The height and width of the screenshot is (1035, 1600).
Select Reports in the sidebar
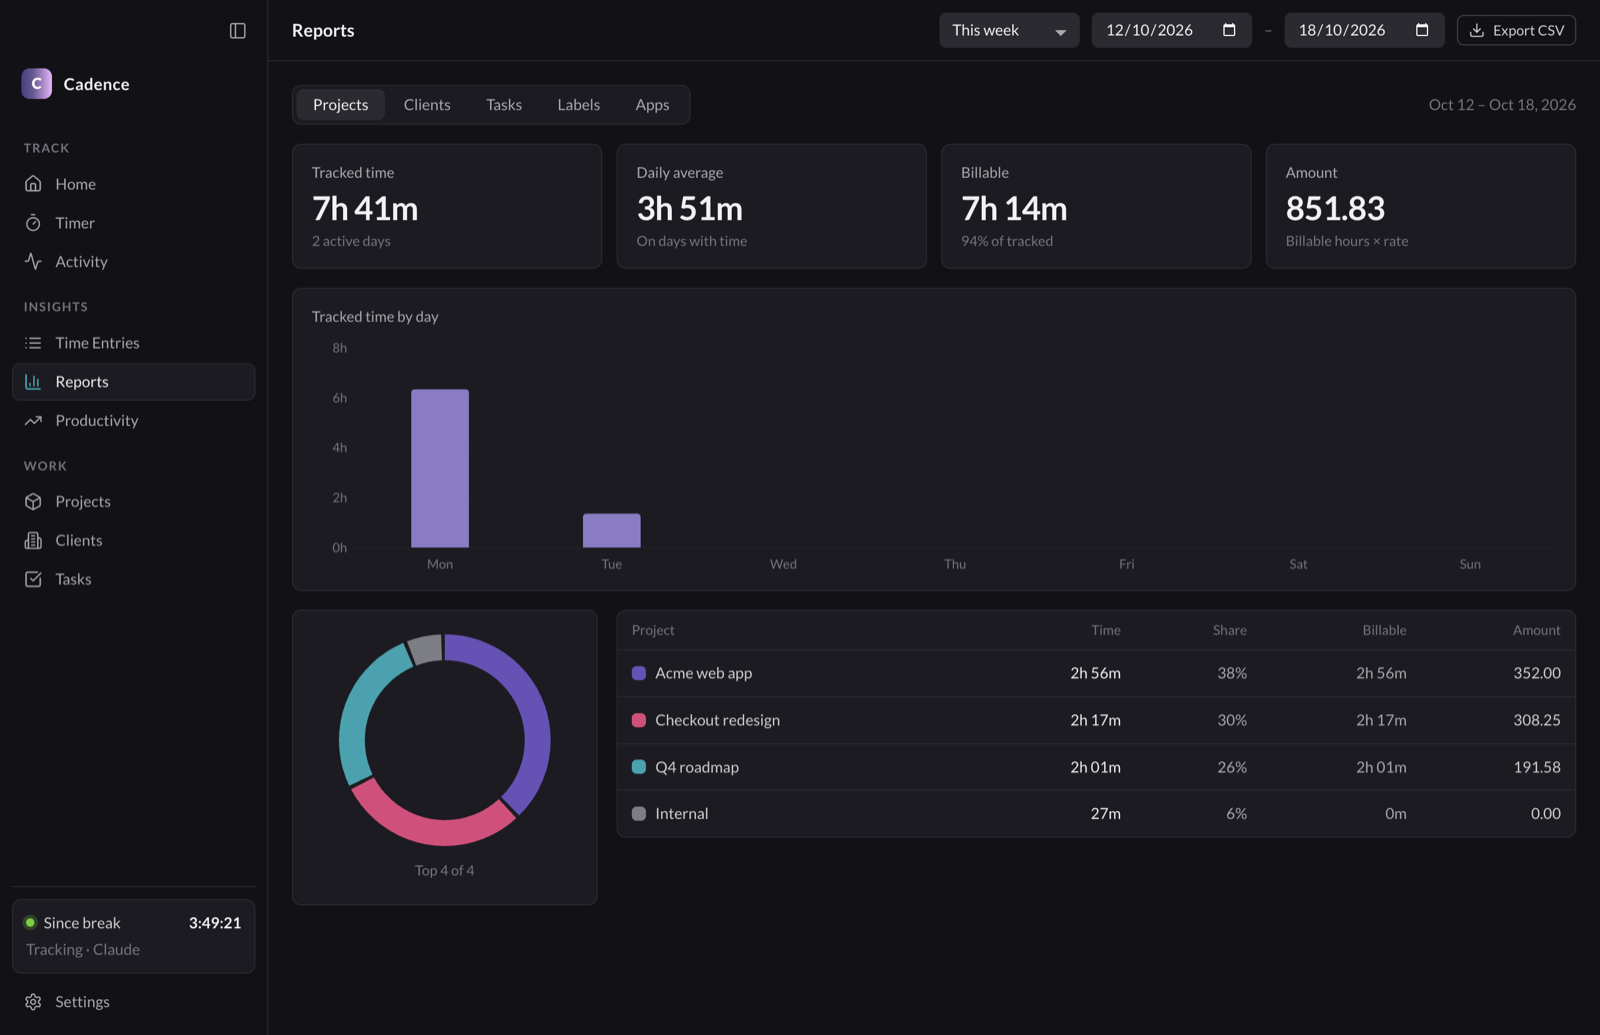click(133, 382)
